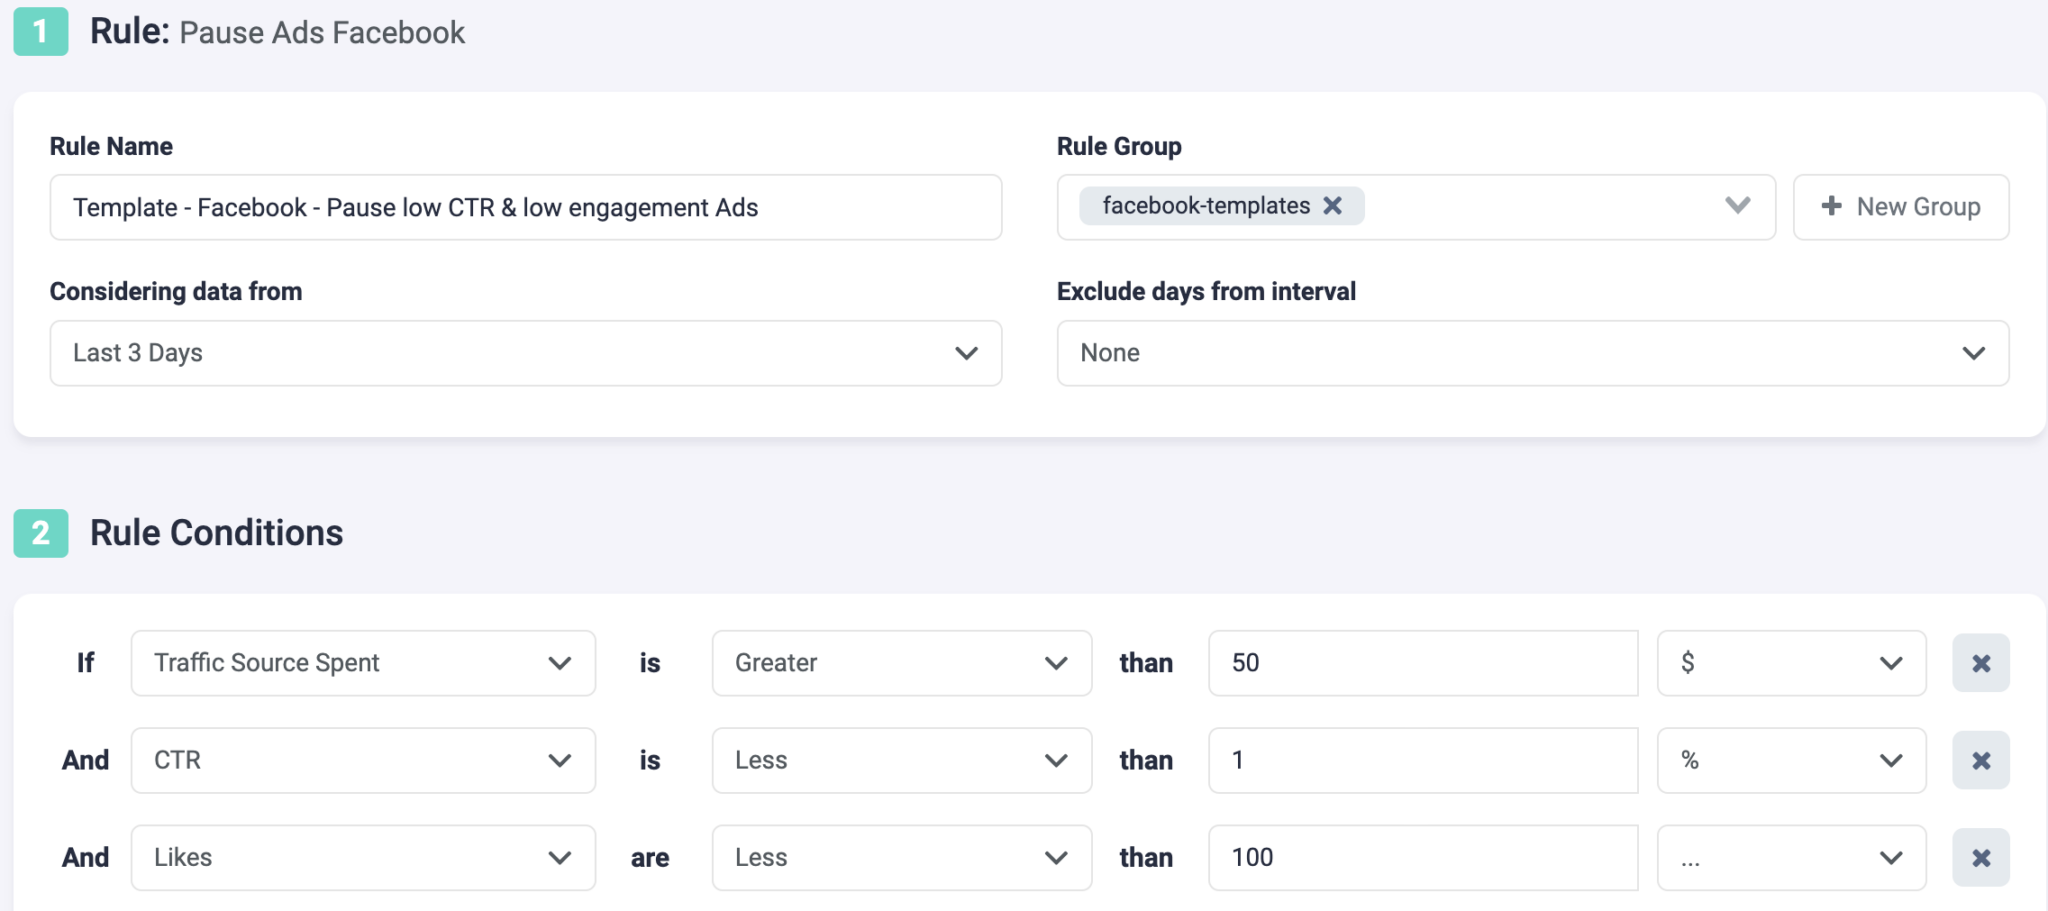This screenshot has height=911, width=2048.
Task: Open the Less comparison dropdown in CTR row
Action: tap(901, 760)
